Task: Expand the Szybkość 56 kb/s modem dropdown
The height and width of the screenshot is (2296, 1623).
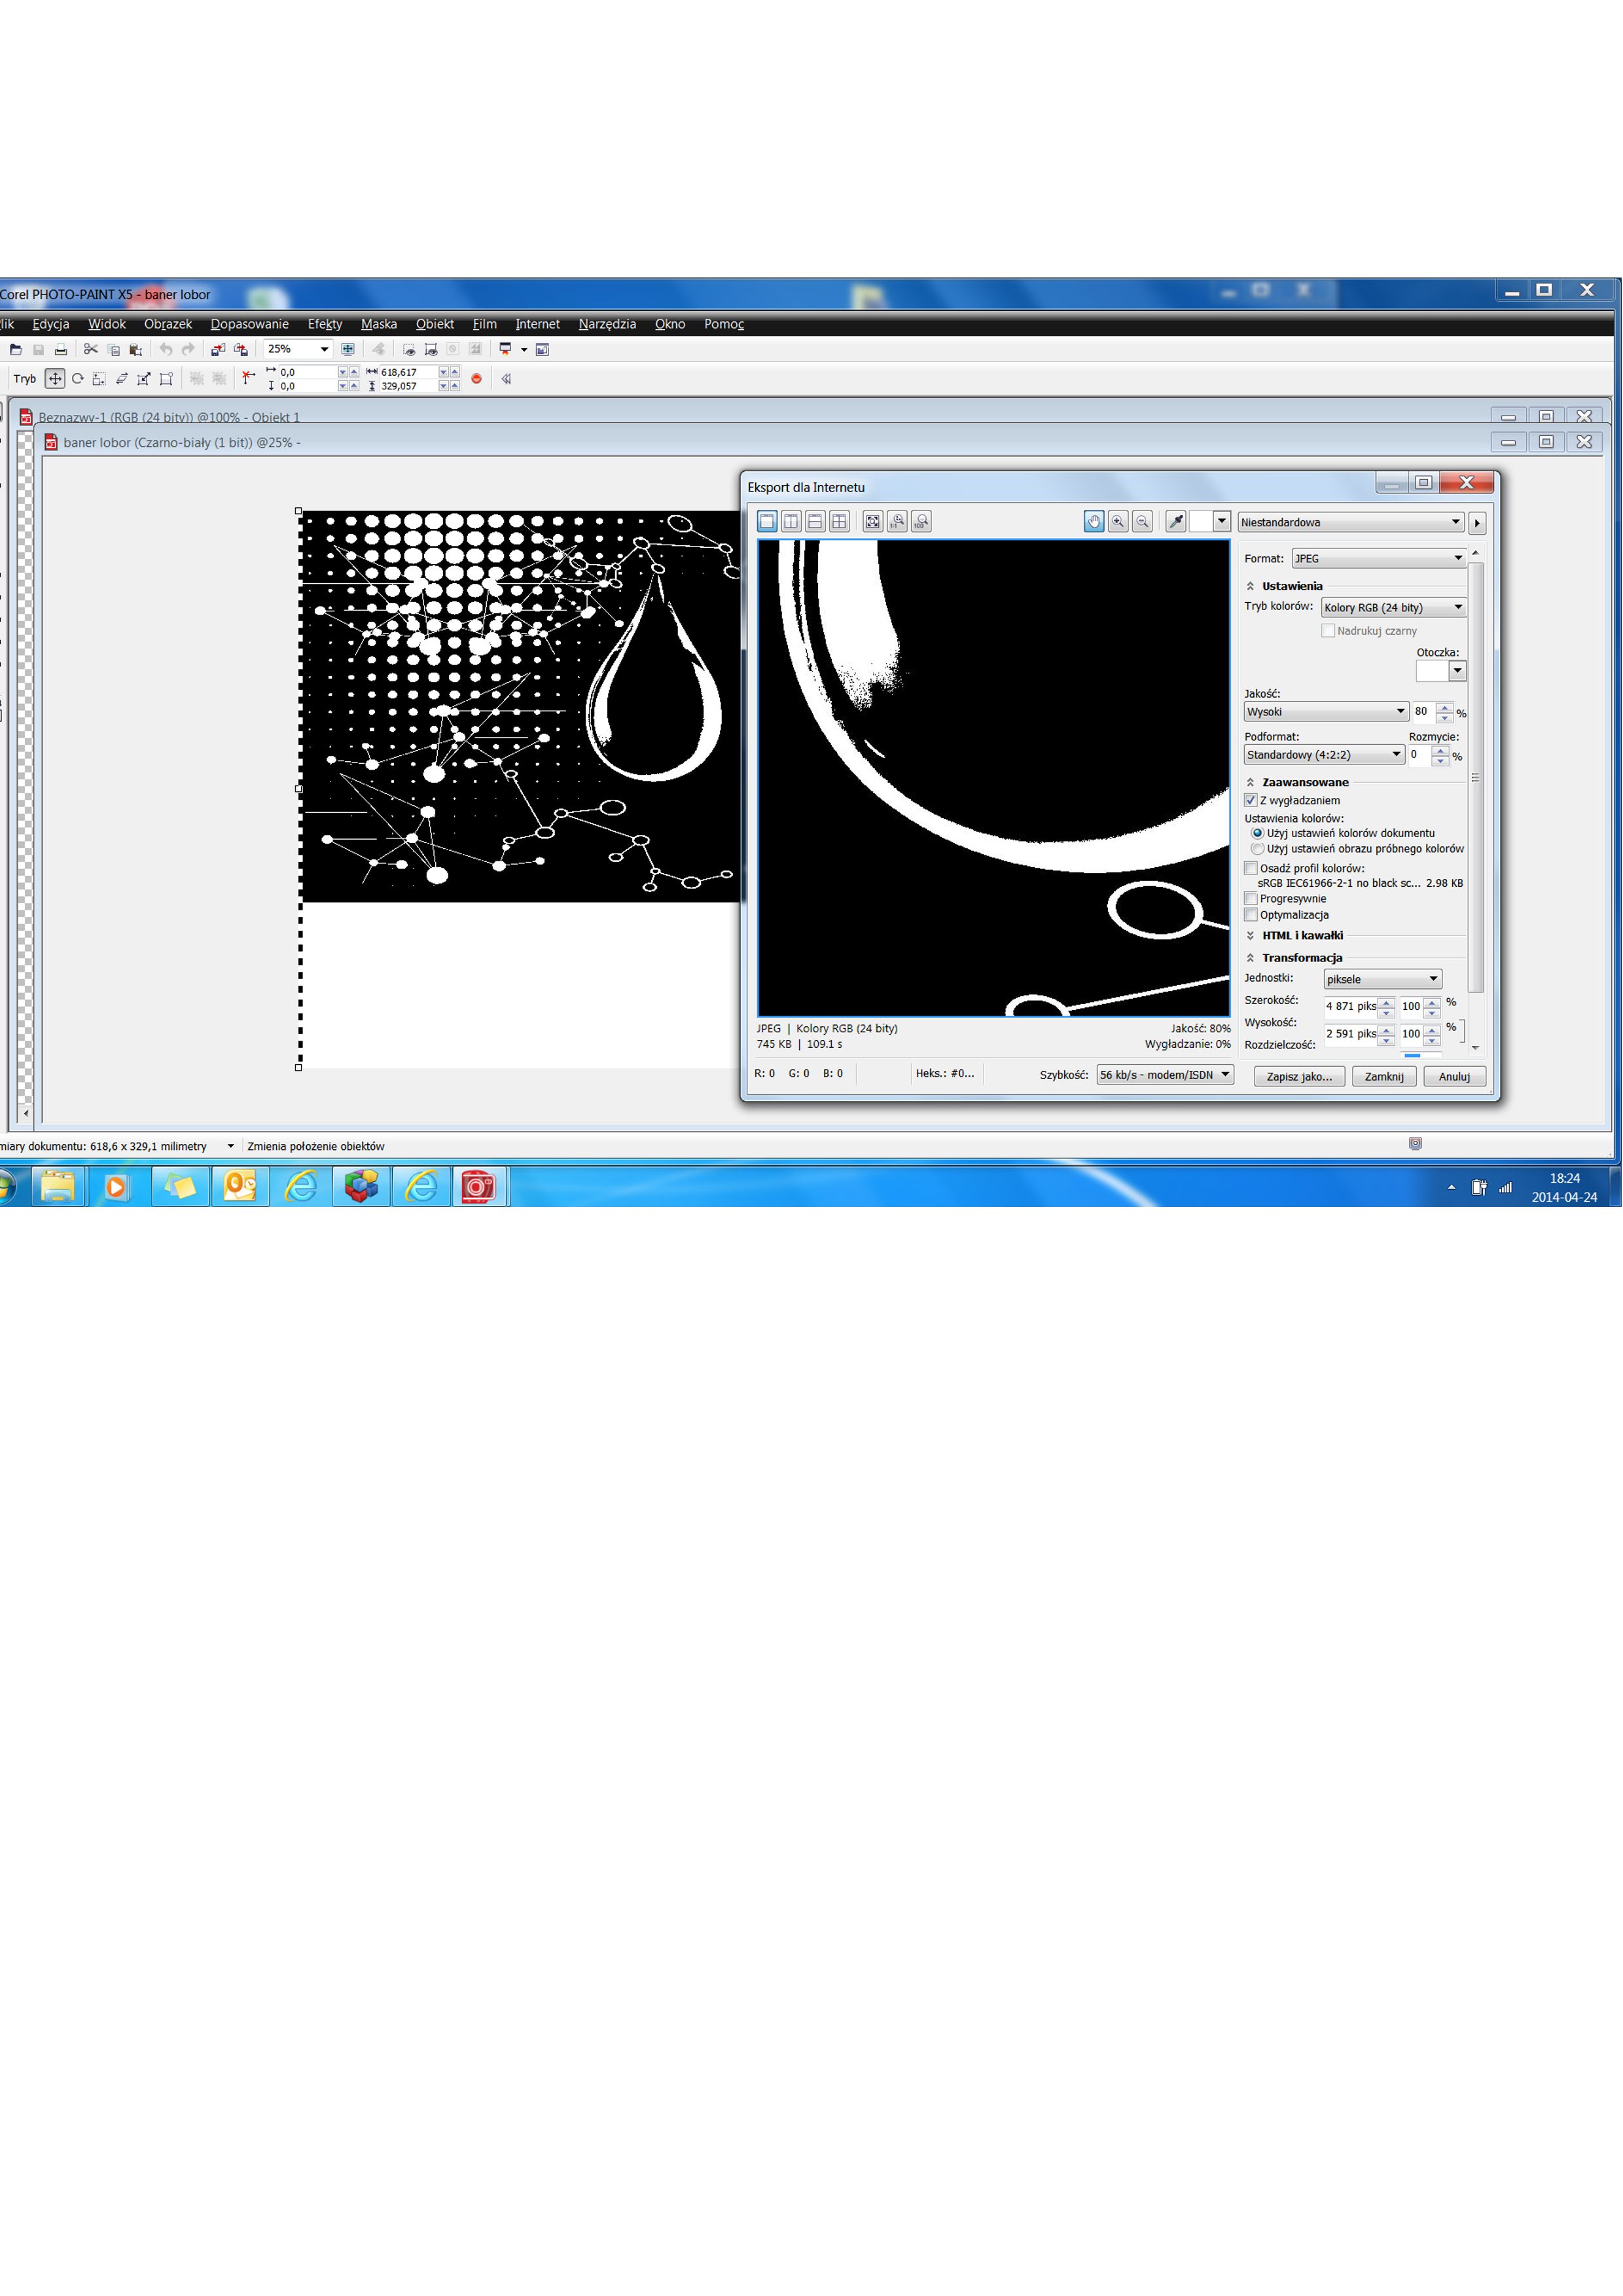Action: click(x=1165, y=1074)
